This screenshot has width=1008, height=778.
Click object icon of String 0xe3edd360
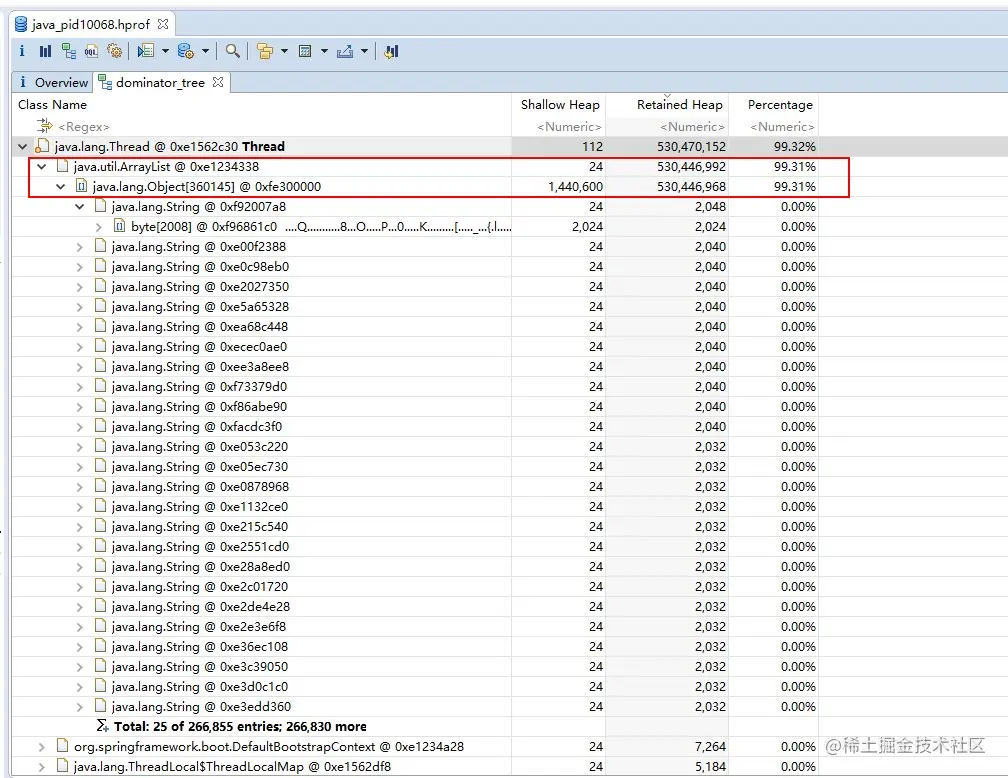tap(100, 705)
